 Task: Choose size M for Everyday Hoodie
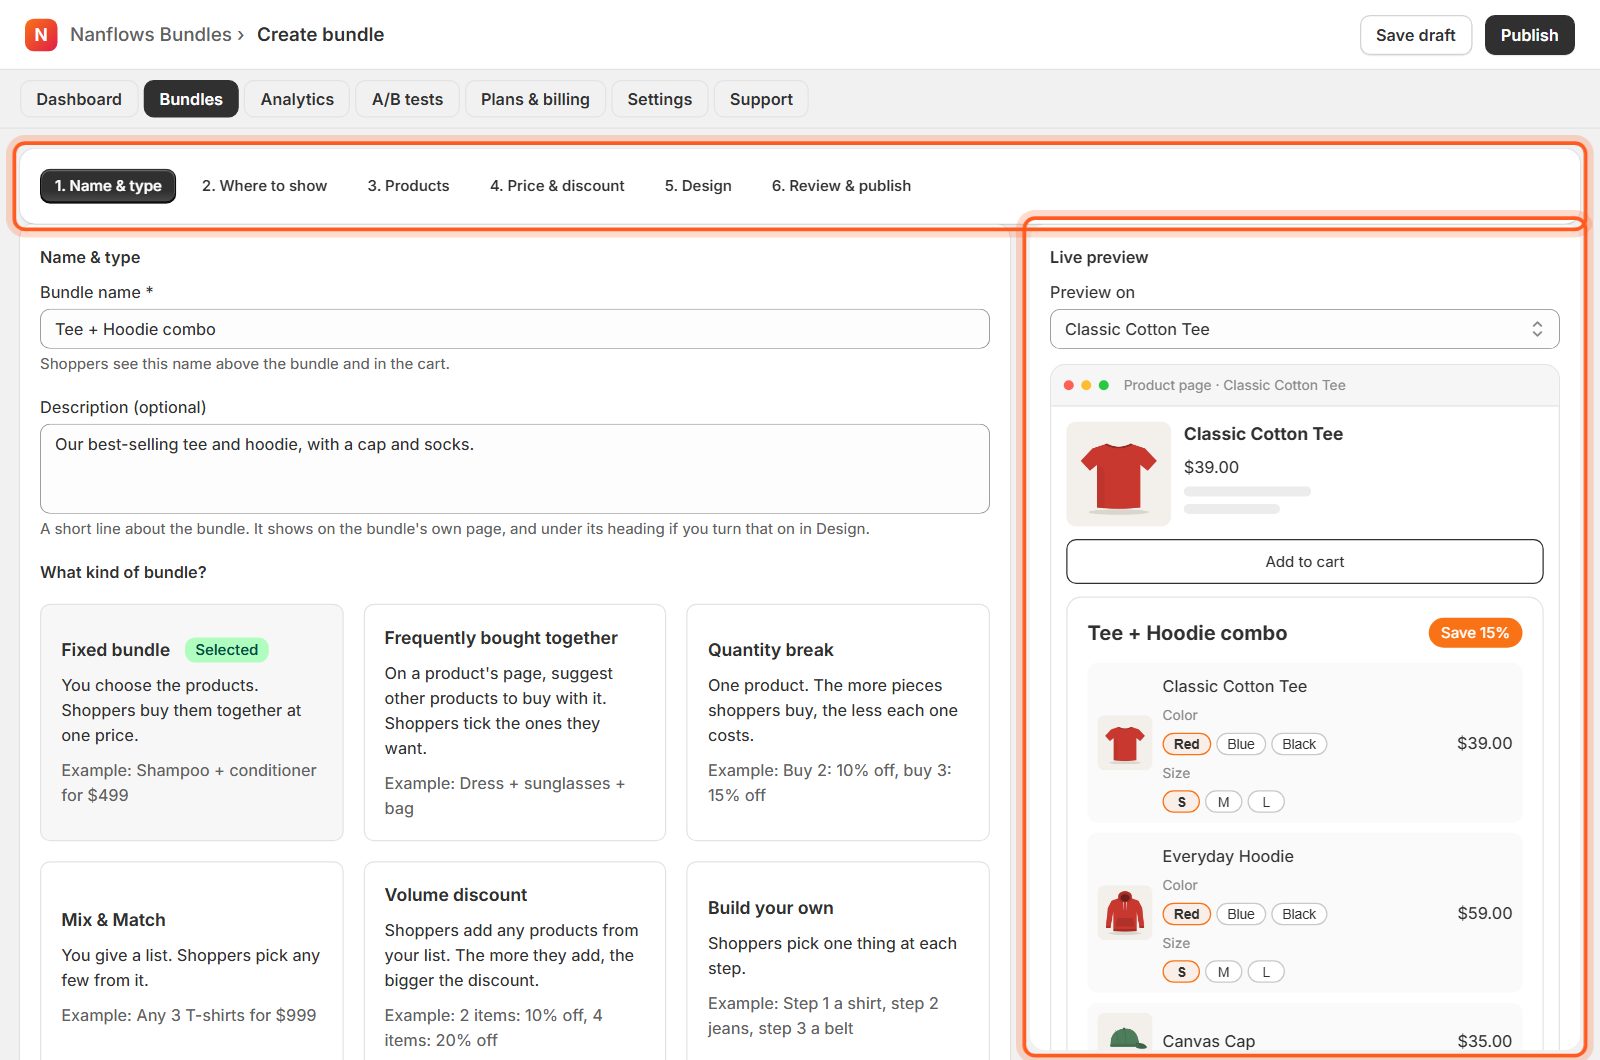[1223, 972]
